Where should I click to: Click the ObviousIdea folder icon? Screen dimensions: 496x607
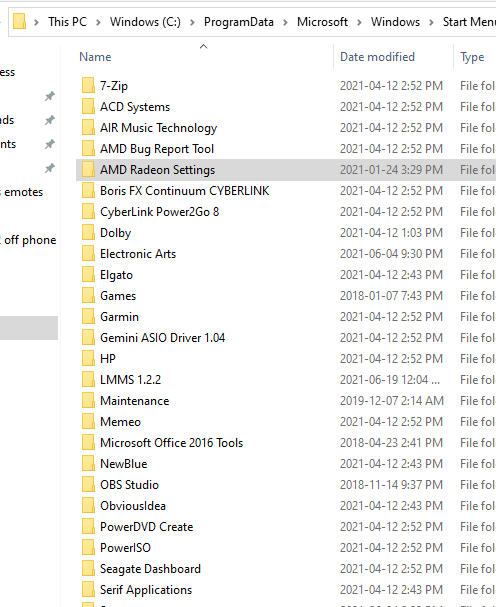coord(88,506)
